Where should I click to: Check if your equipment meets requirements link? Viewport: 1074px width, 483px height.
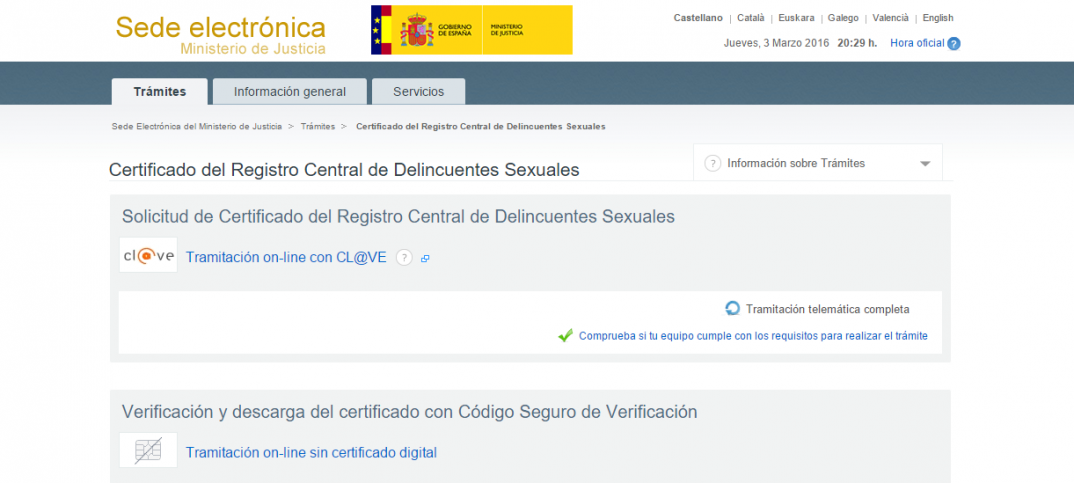click(x=753, y=336)
